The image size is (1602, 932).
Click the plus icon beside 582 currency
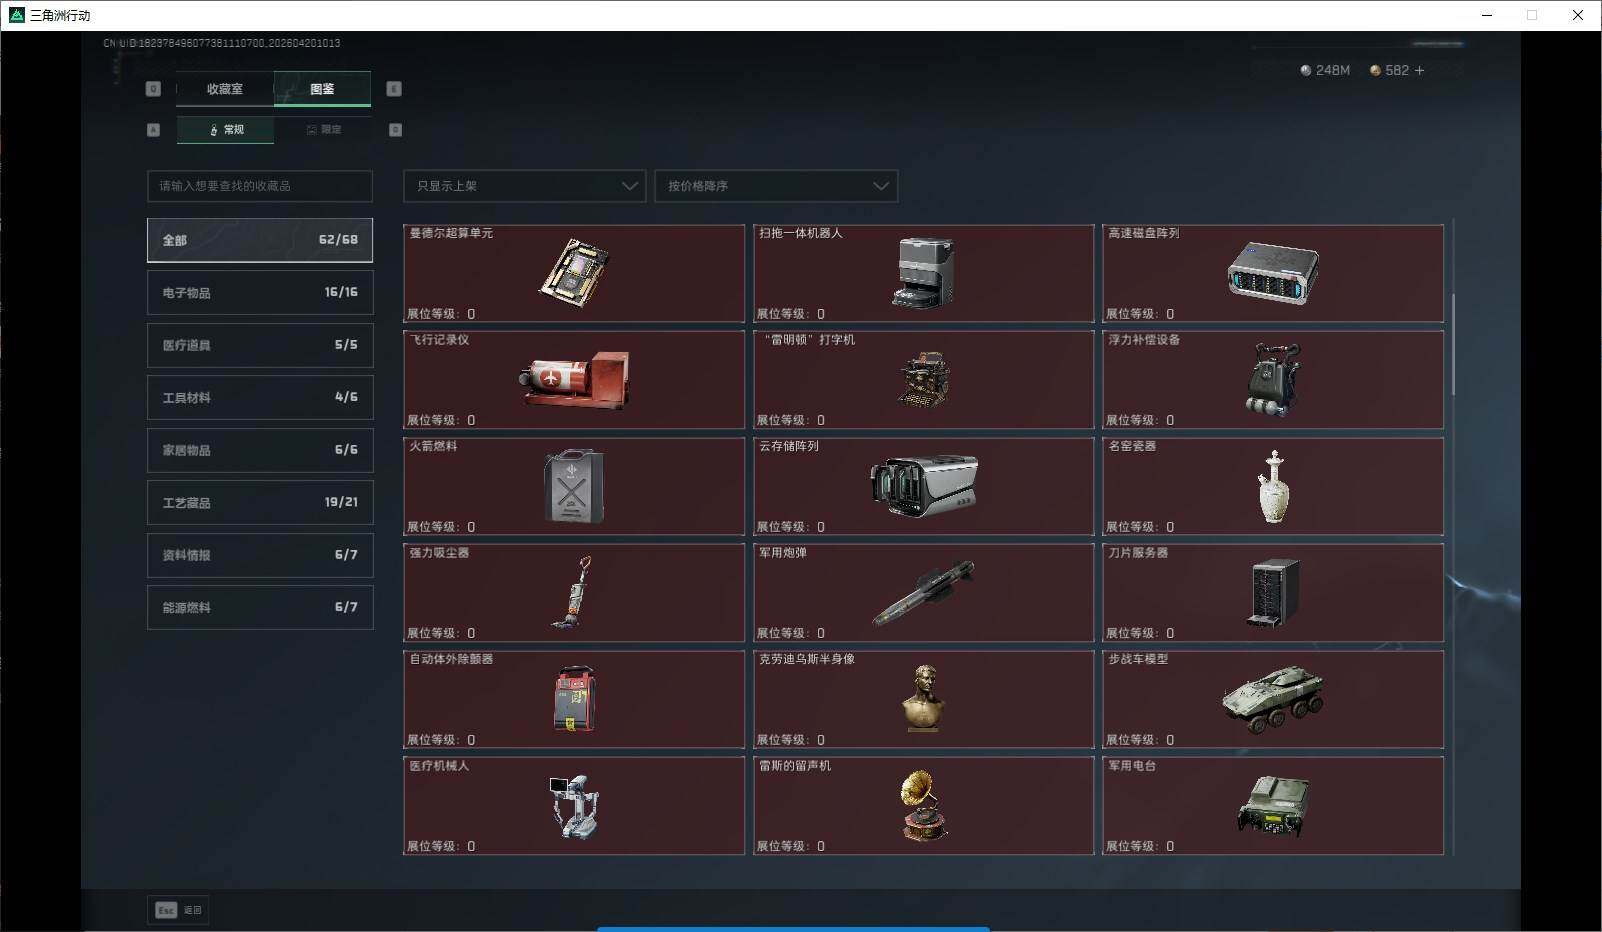(1419, 70)
